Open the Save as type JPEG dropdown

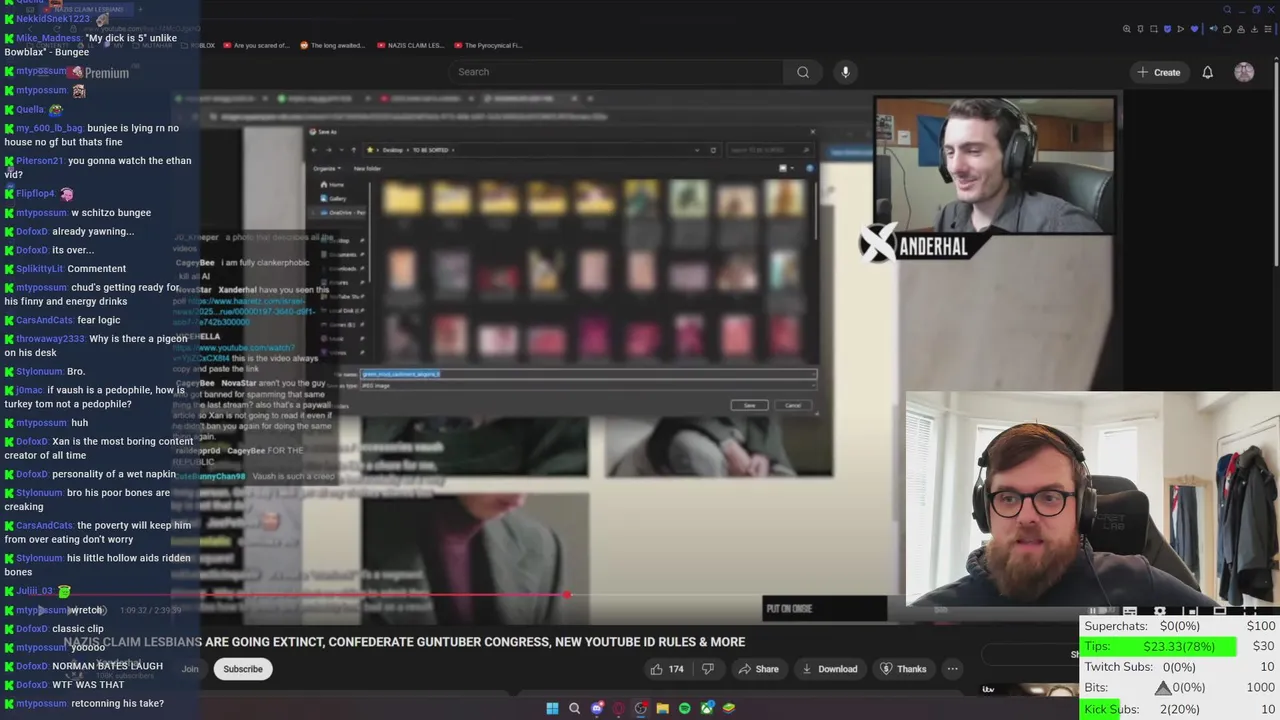pos(588,385)
